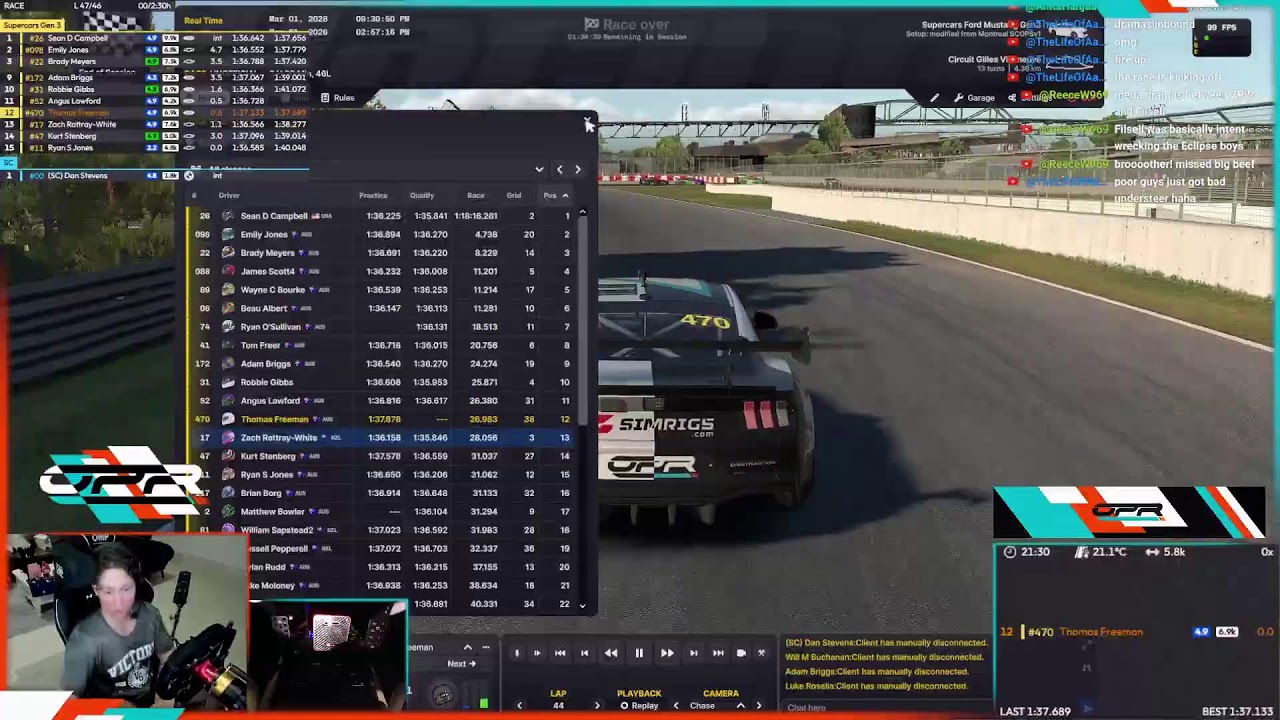This screenshot has width=1280, height=720.
Task: Select Zach Rattray-White results row
Action: coord(381,438)
